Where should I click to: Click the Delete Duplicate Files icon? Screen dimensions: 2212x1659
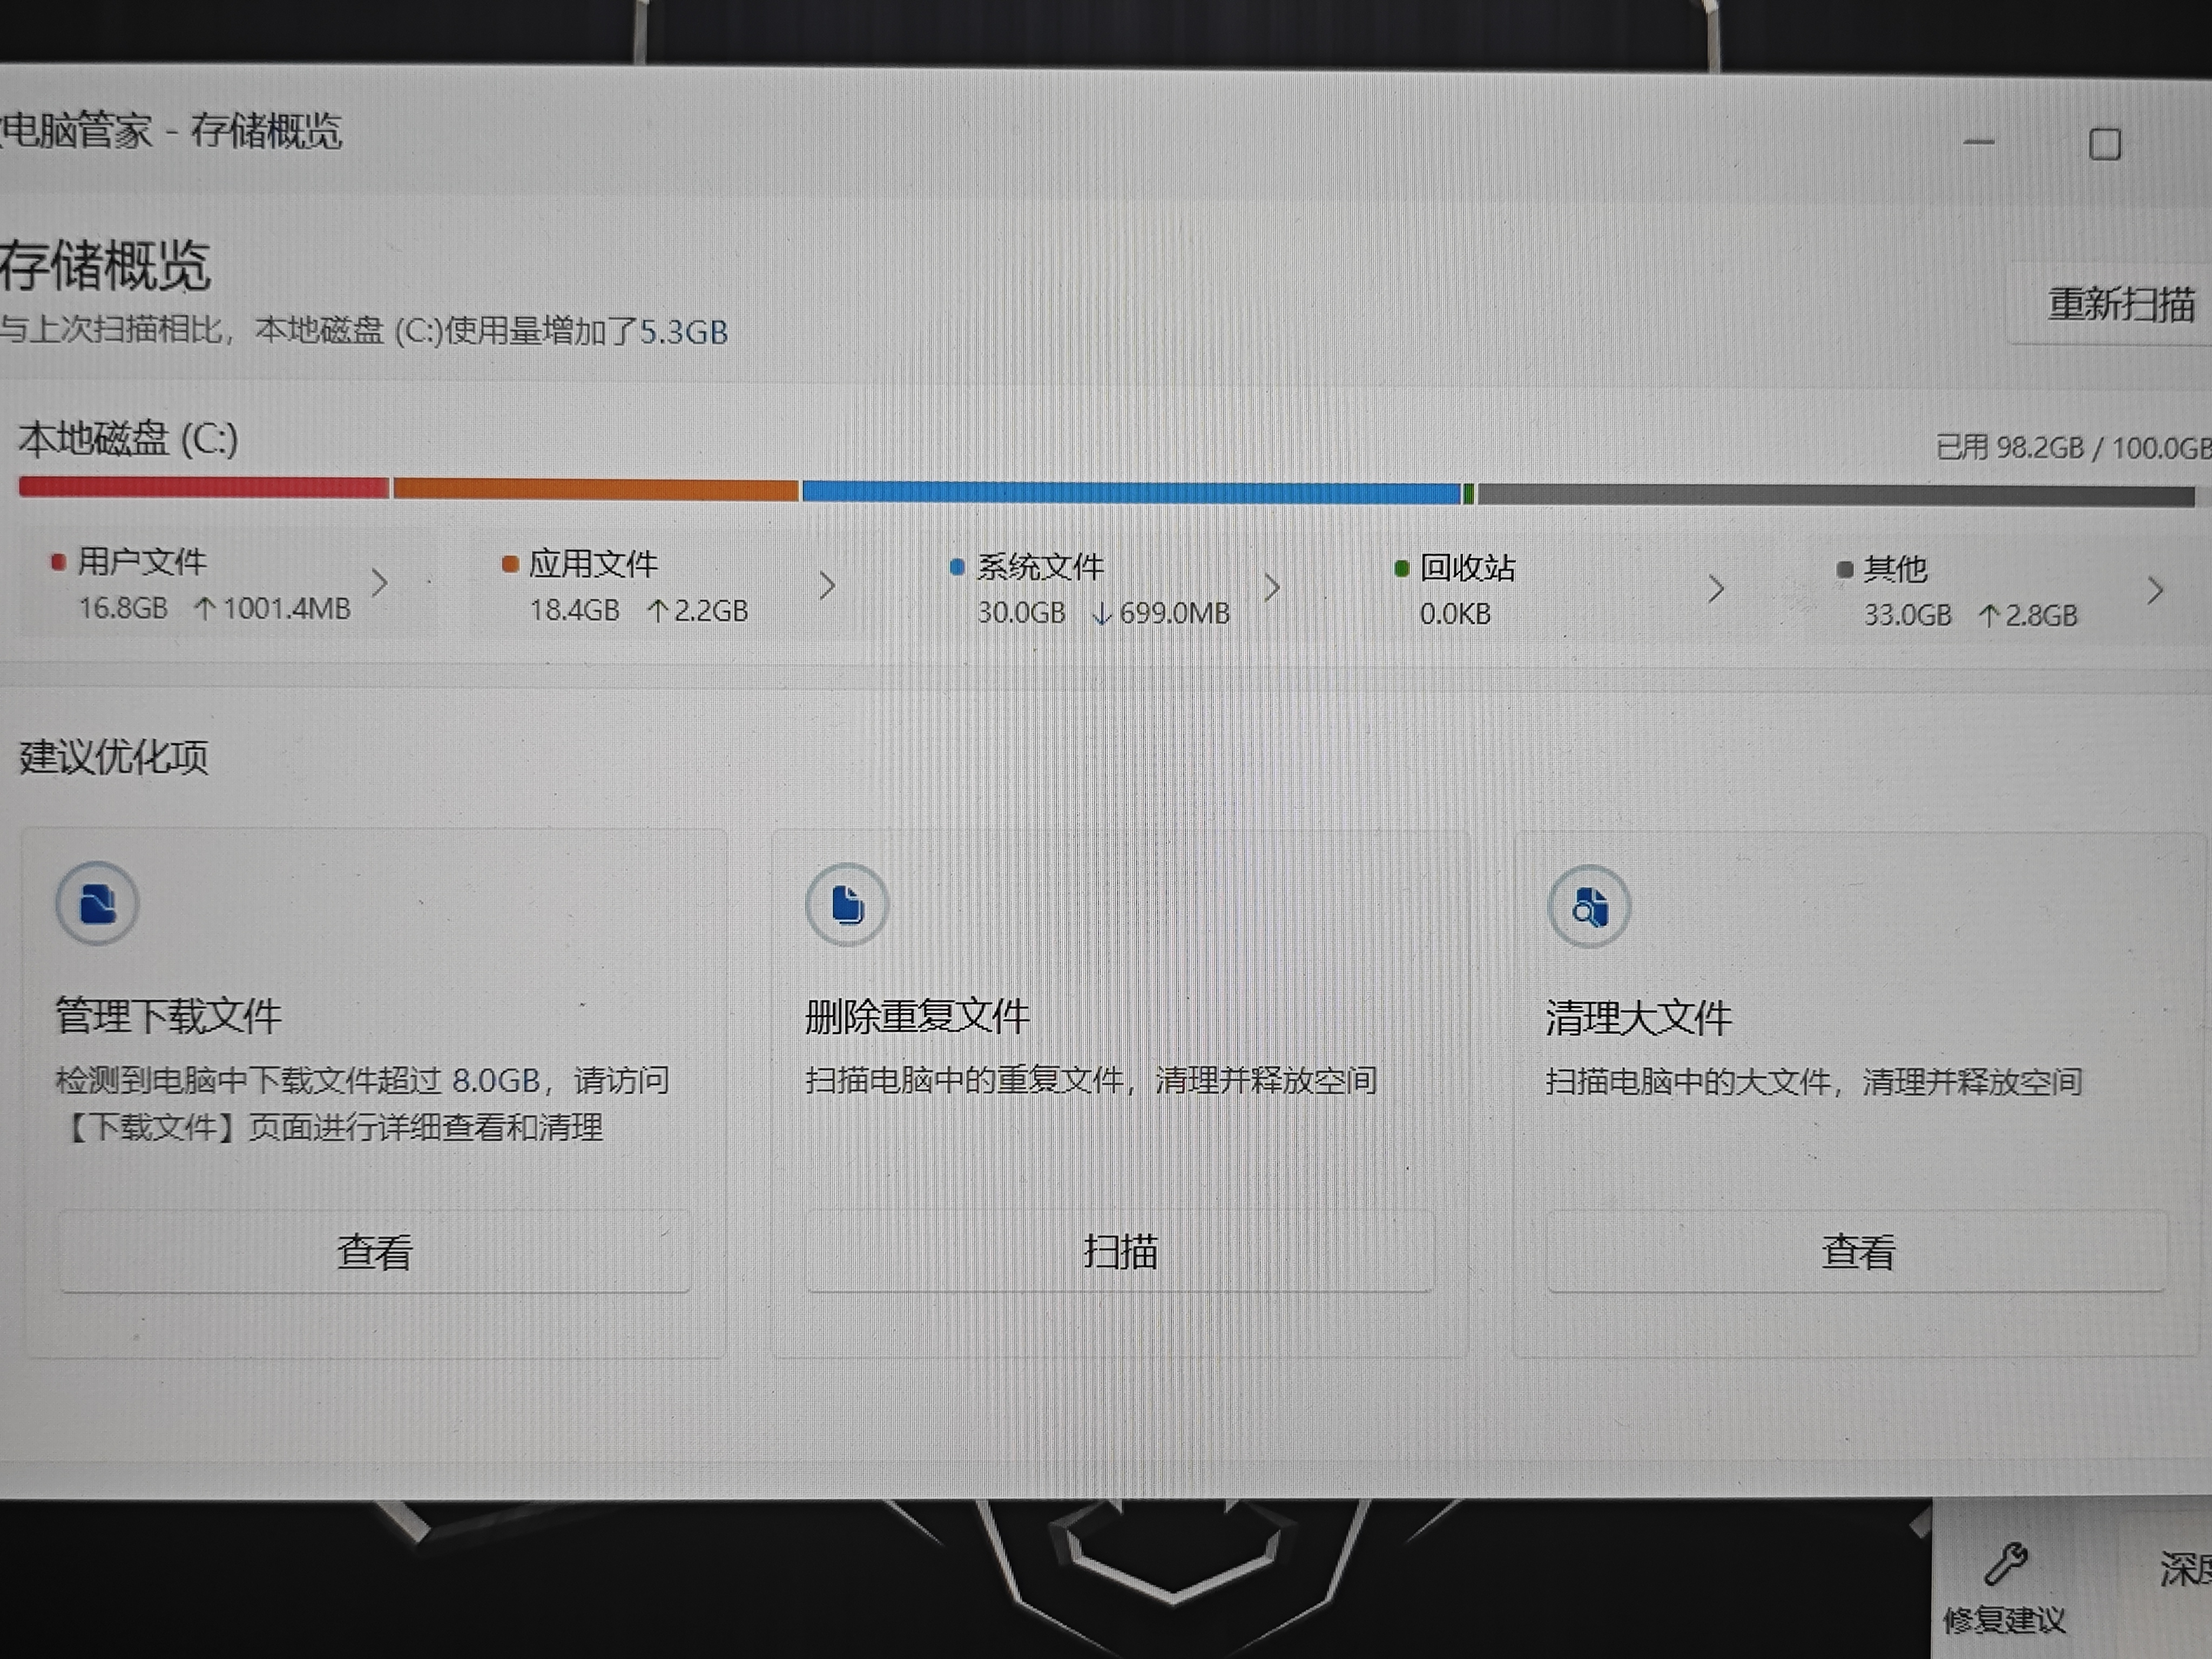[x=847, y=906]
